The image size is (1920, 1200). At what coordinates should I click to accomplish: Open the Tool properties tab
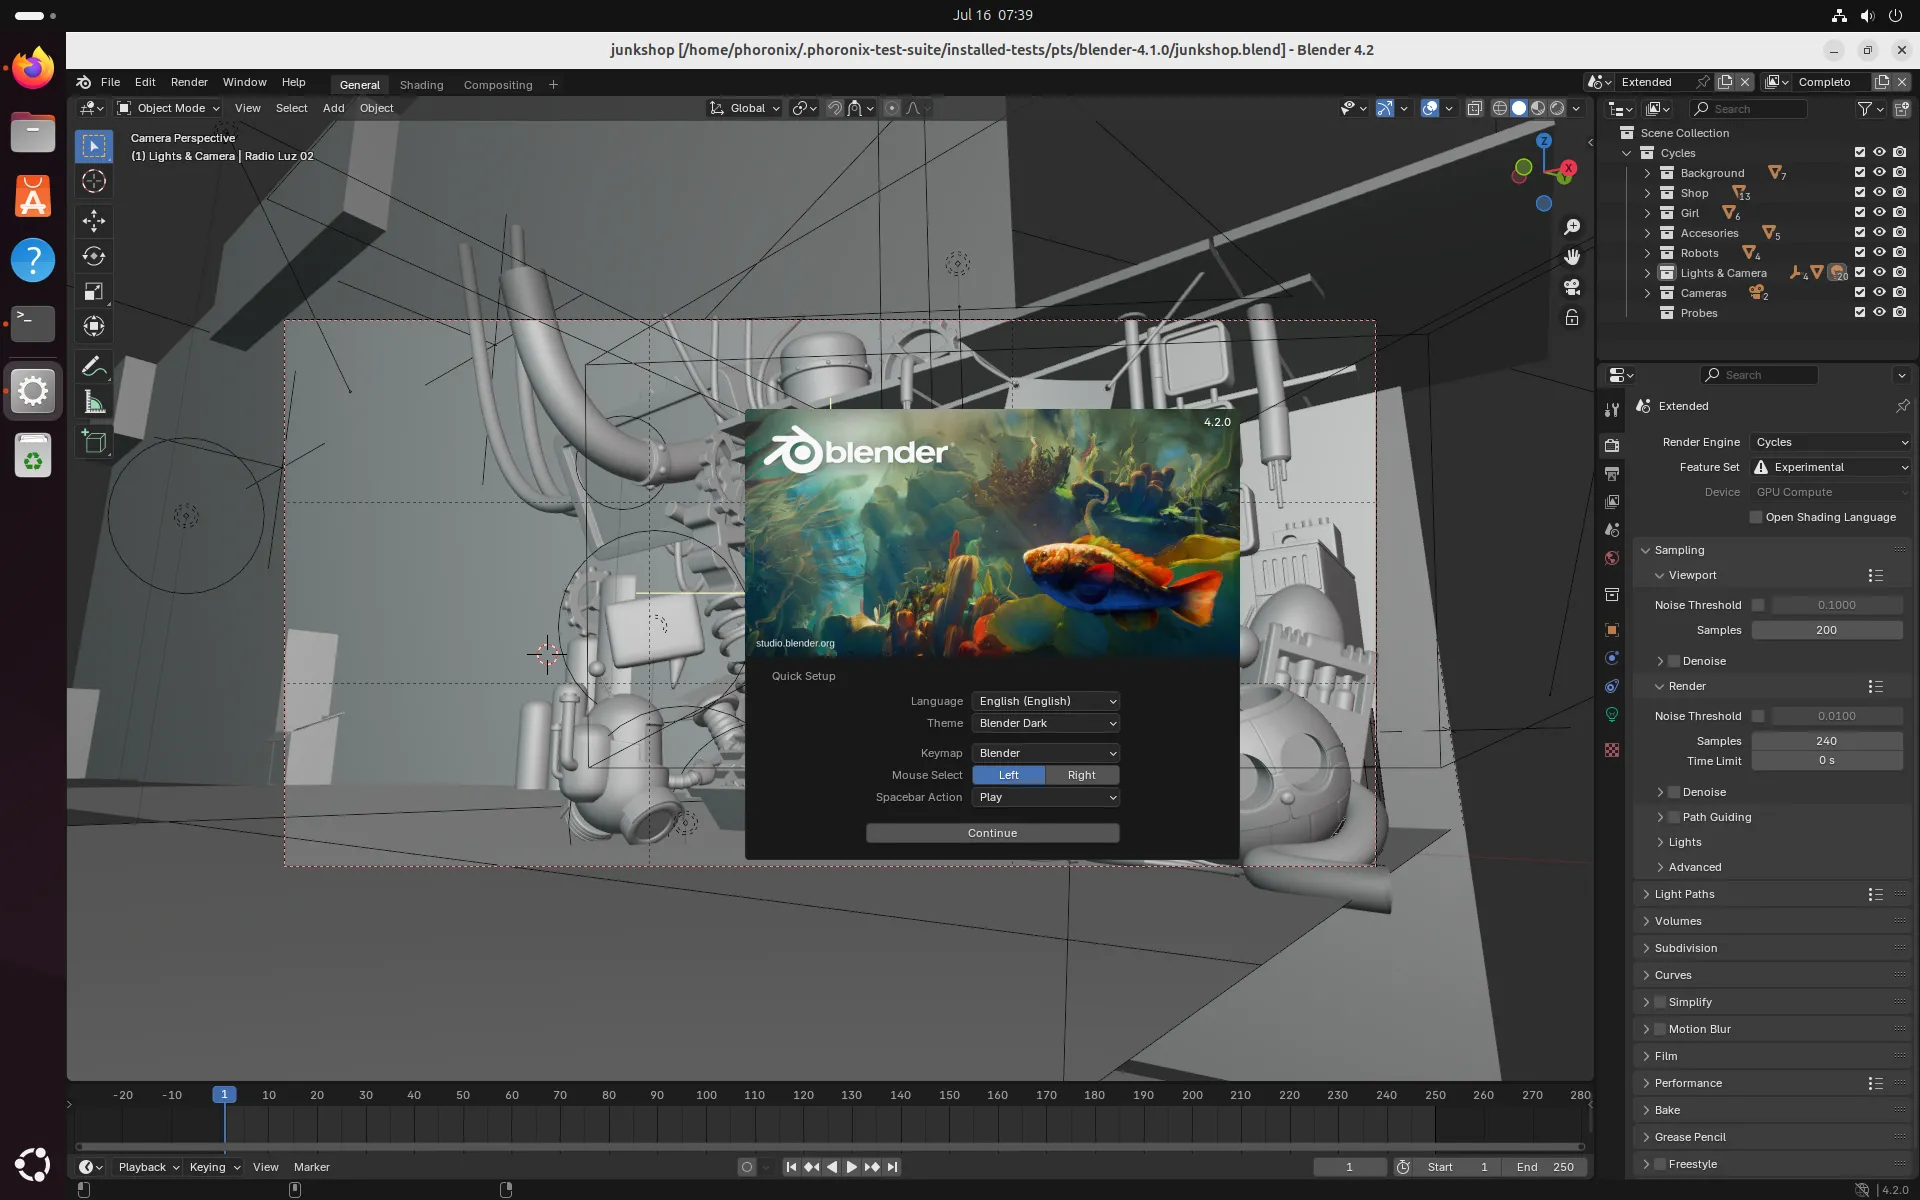coord(1612,410)
